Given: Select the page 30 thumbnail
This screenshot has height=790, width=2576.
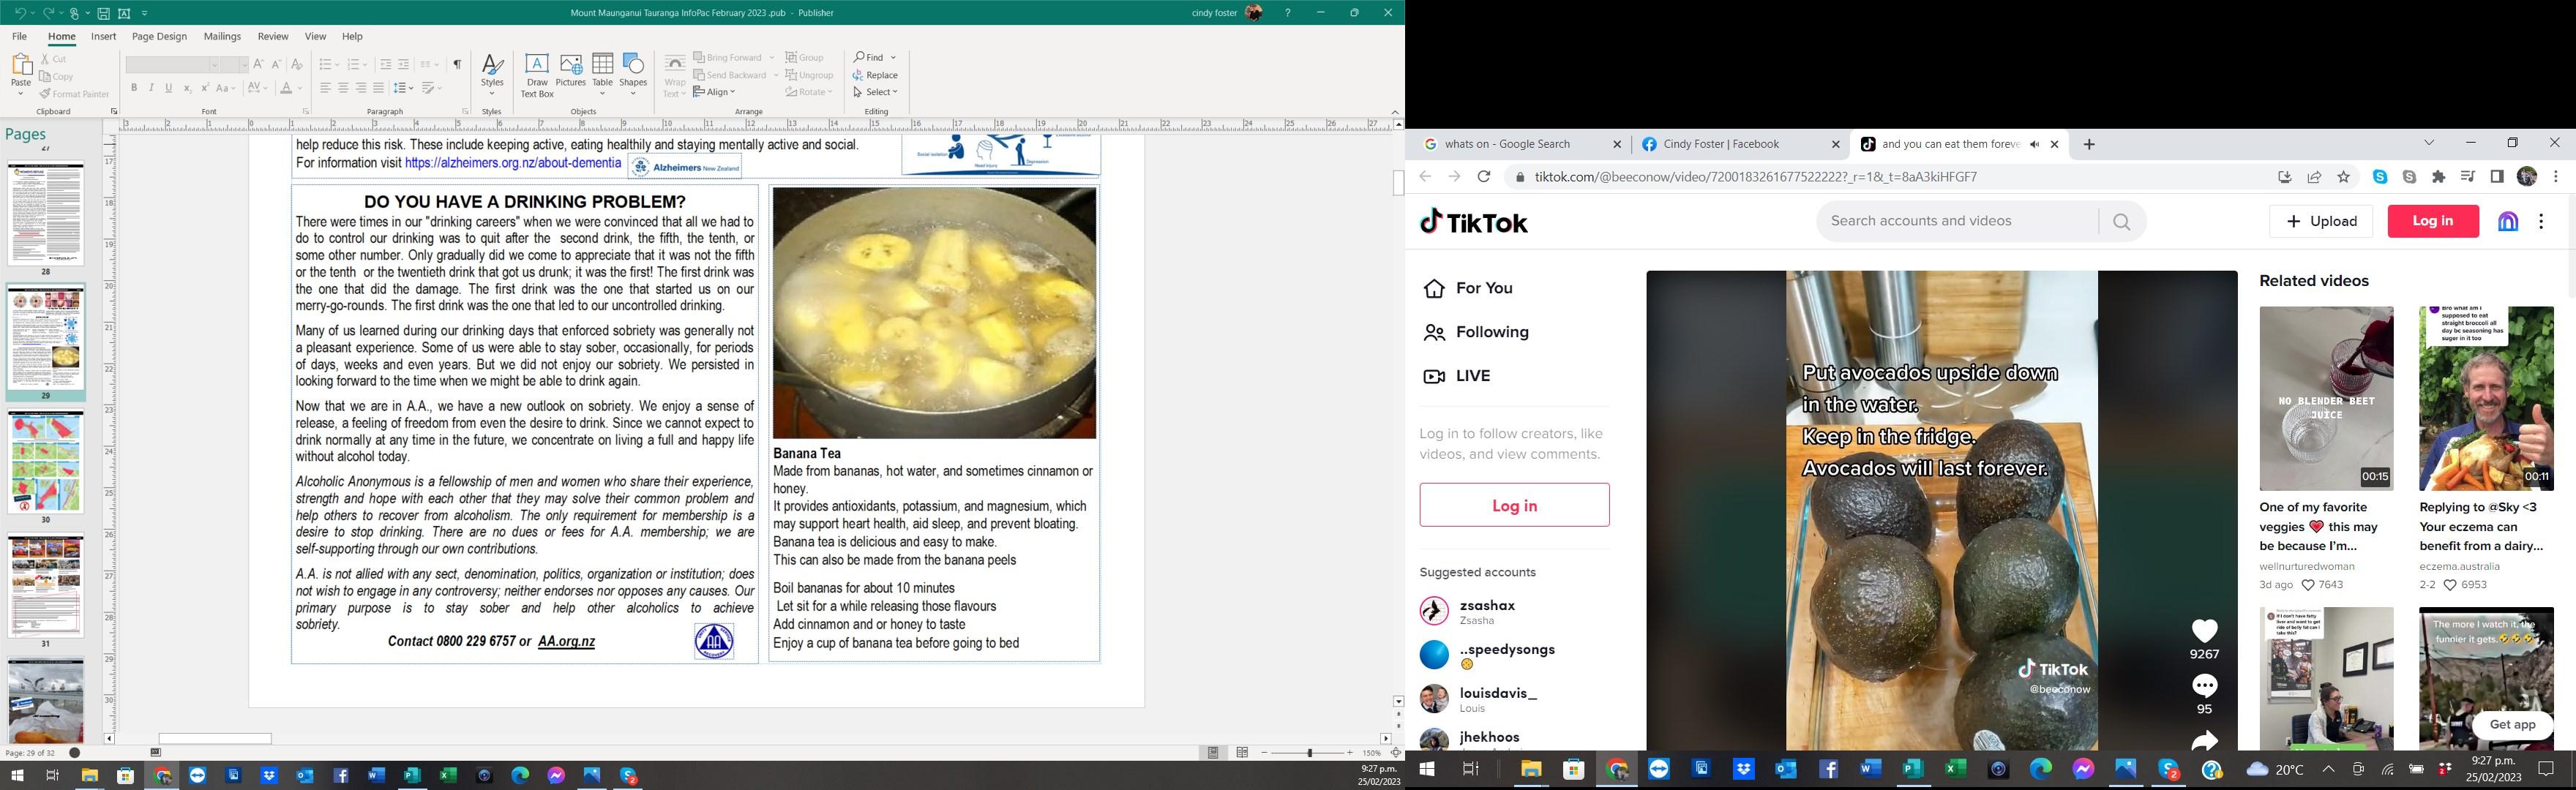Looking at the screenshot, I should (45, 463).
